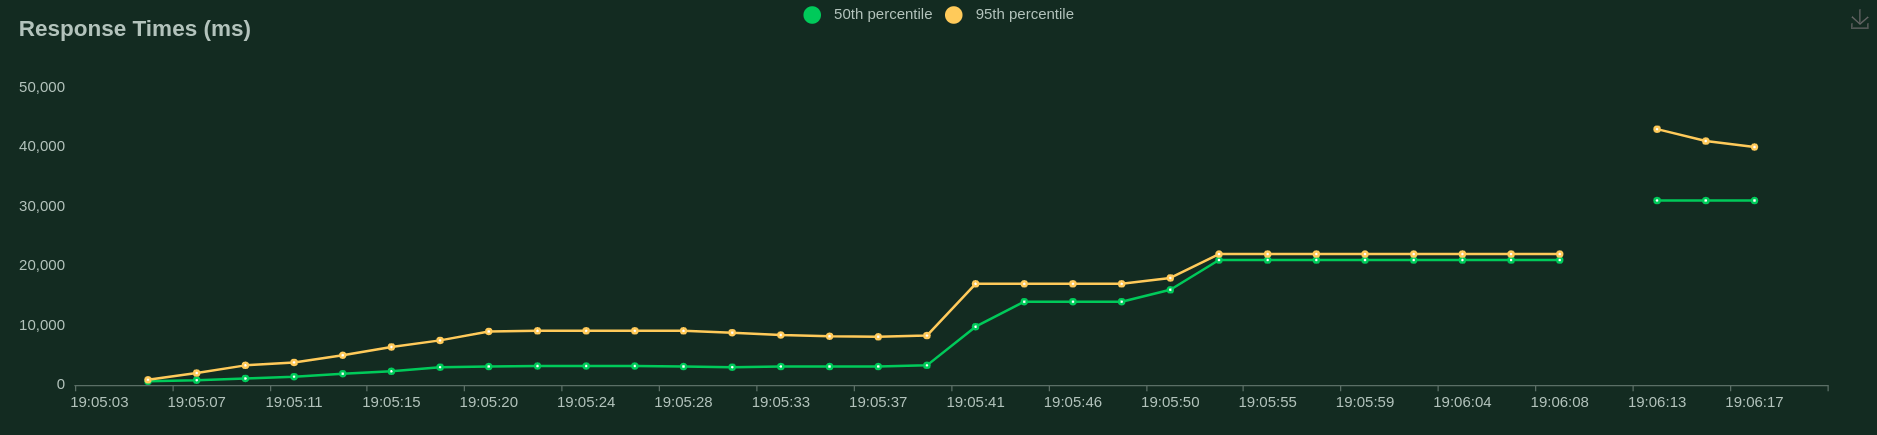Click 50th percentile point at 19:05:20

point(488,367)
